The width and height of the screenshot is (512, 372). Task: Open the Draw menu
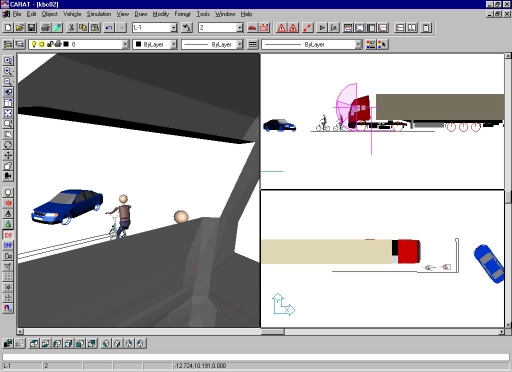click(x=141, y=14)
